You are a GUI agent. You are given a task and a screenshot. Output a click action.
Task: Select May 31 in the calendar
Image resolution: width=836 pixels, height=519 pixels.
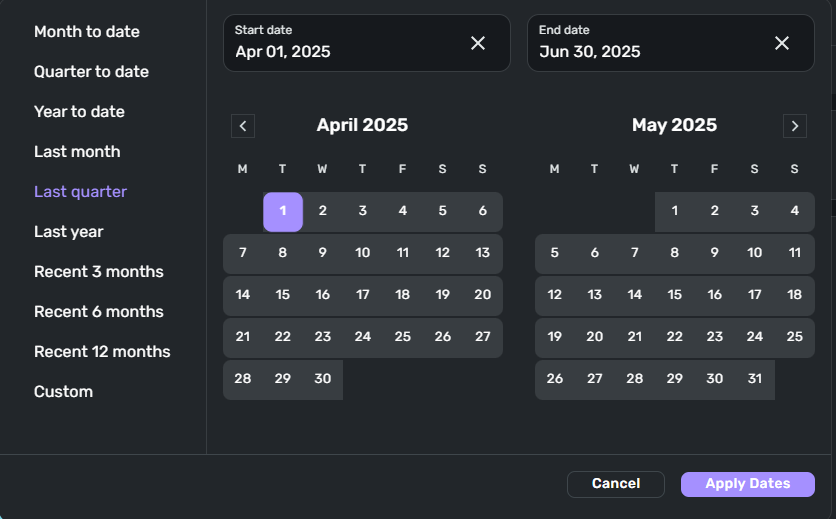pyautogui.click(x=754, y=379)
